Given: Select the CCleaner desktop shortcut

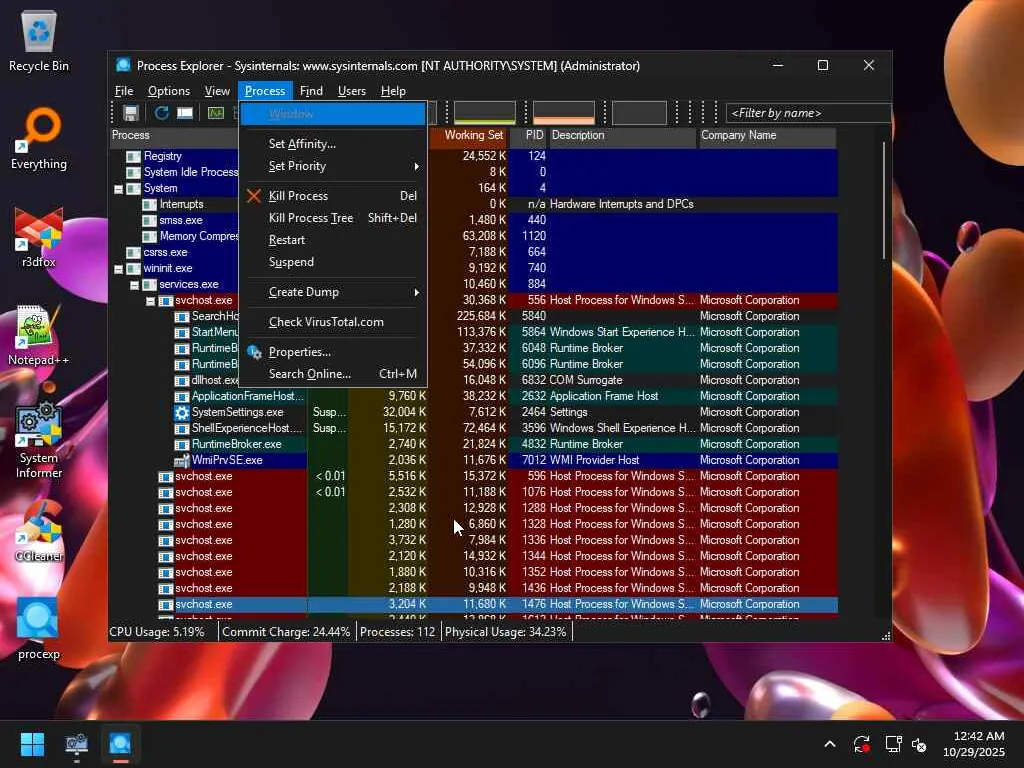Looking at the screenshot, I should point(39,531).
